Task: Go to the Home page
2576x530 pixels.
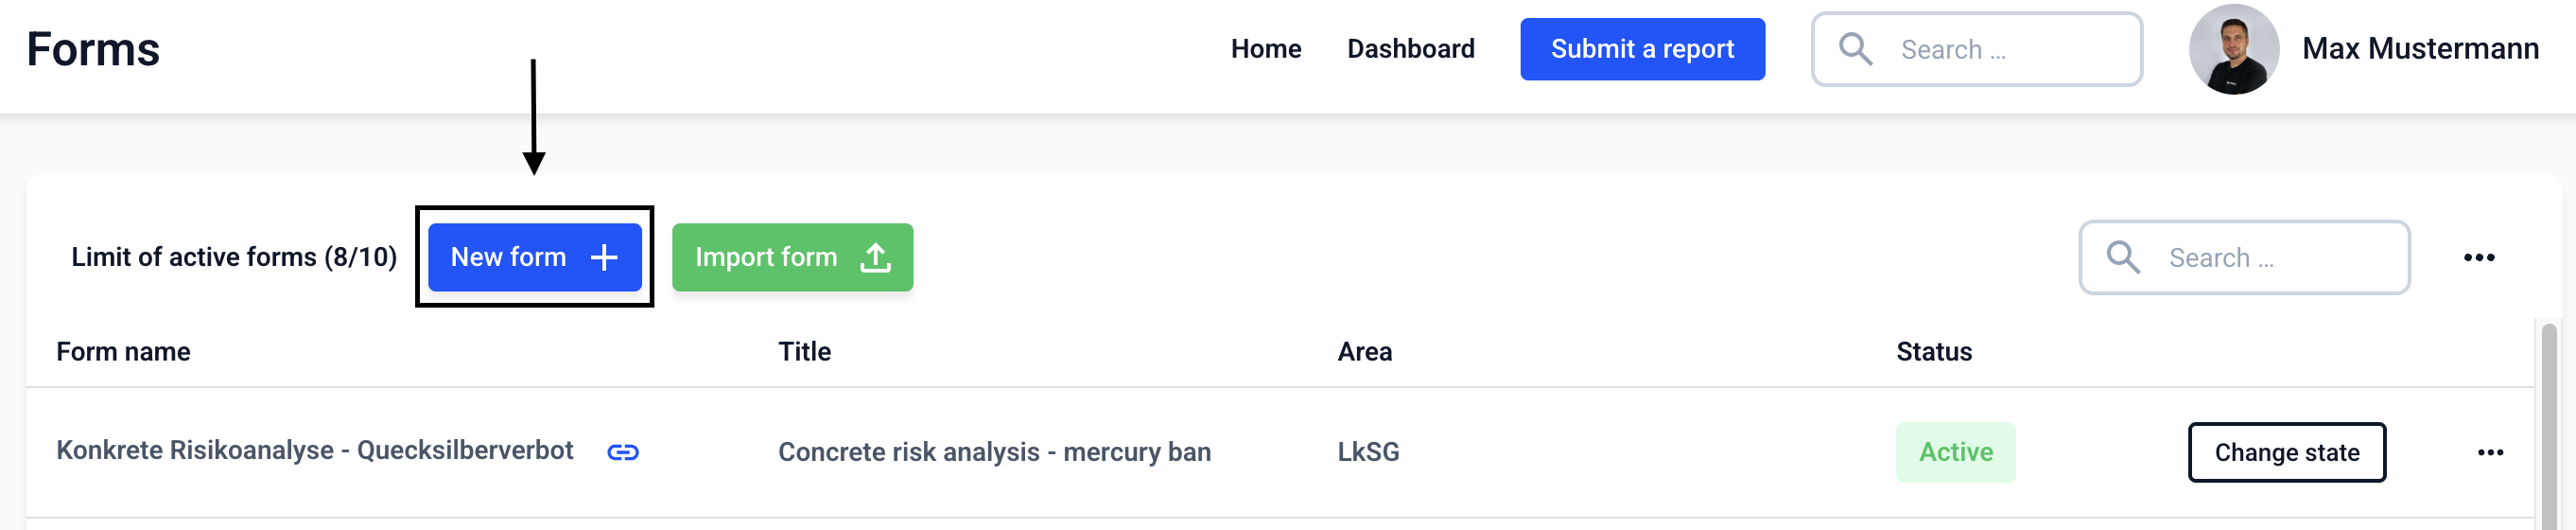Action: [x=1265, y=49]
